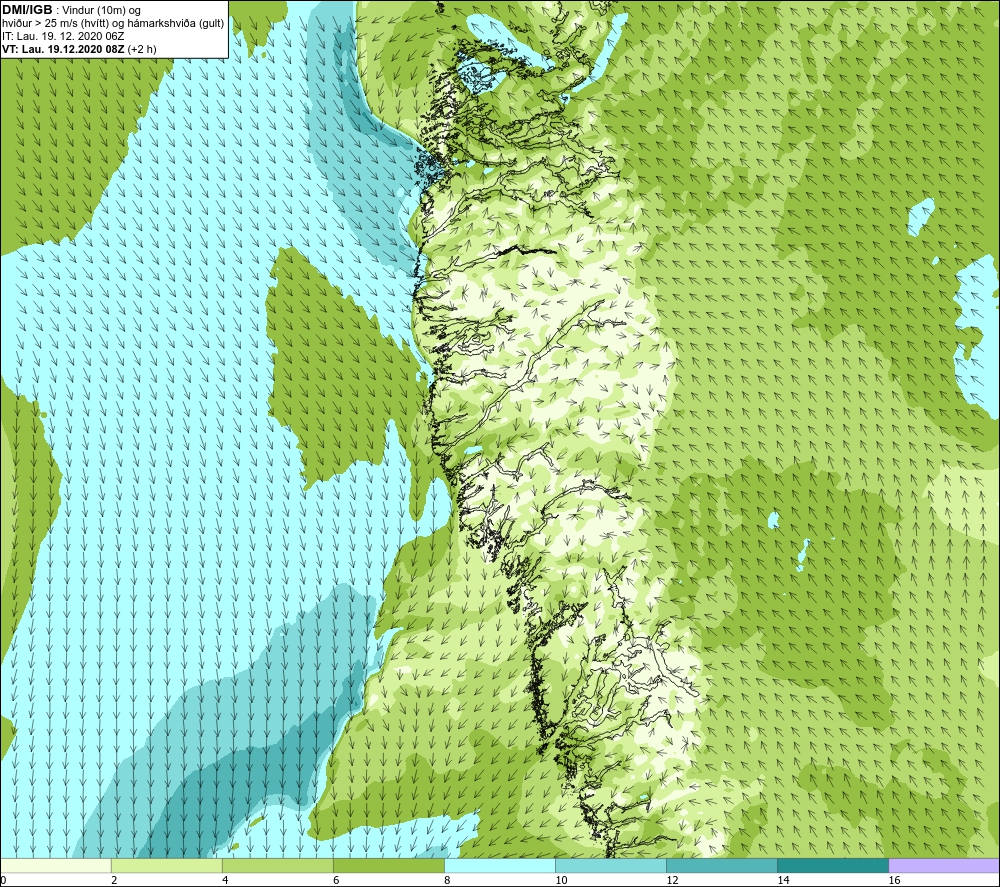
Task: Click the scale label '0'
Action: [4, 880]
